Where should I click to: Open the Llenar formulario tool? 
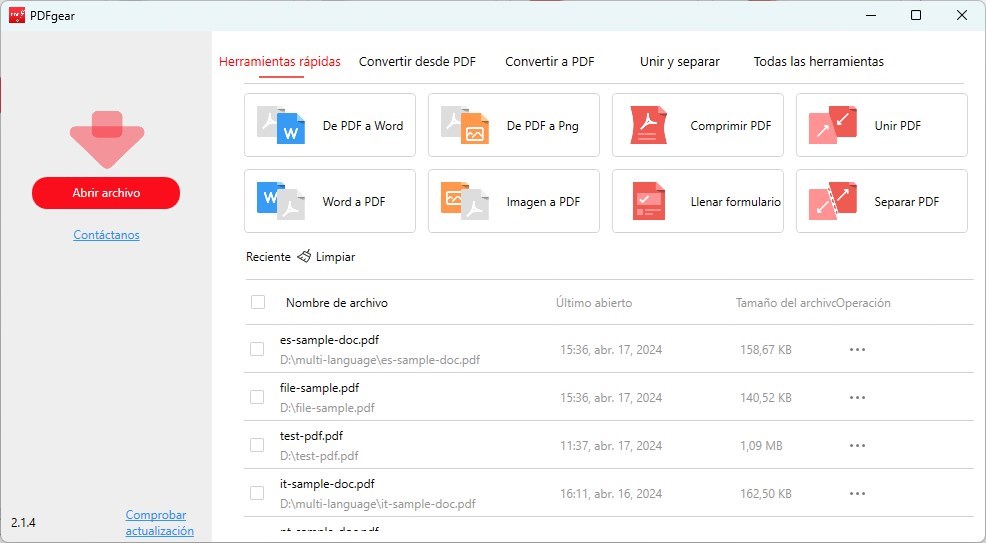coord(697,201)
